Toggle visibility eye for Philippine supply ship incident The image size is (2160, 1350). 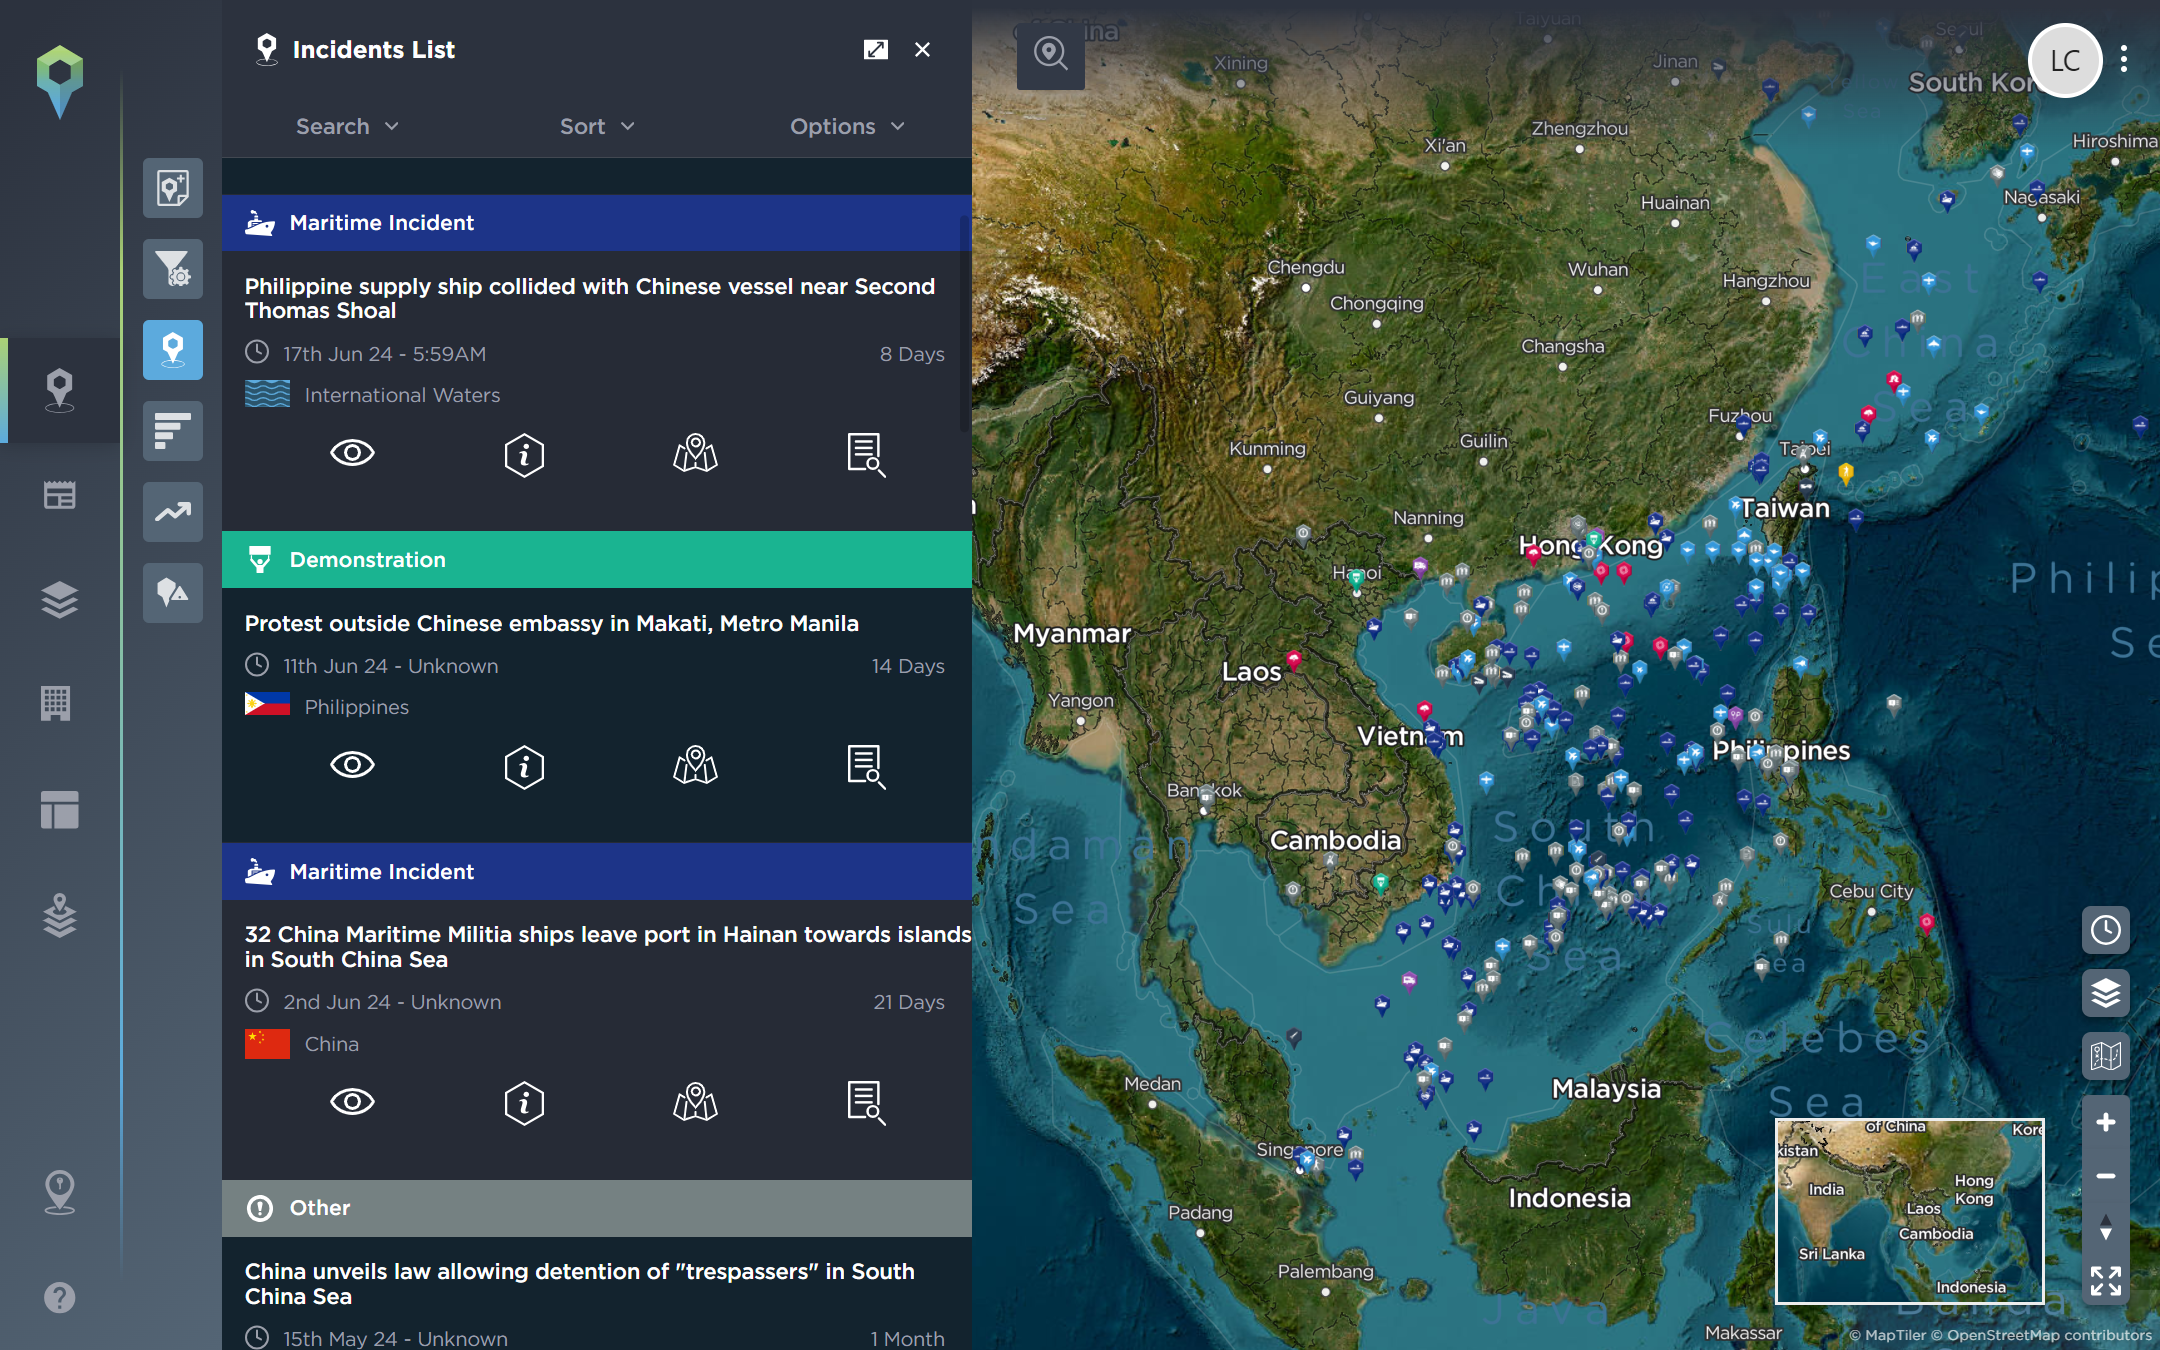352,453
